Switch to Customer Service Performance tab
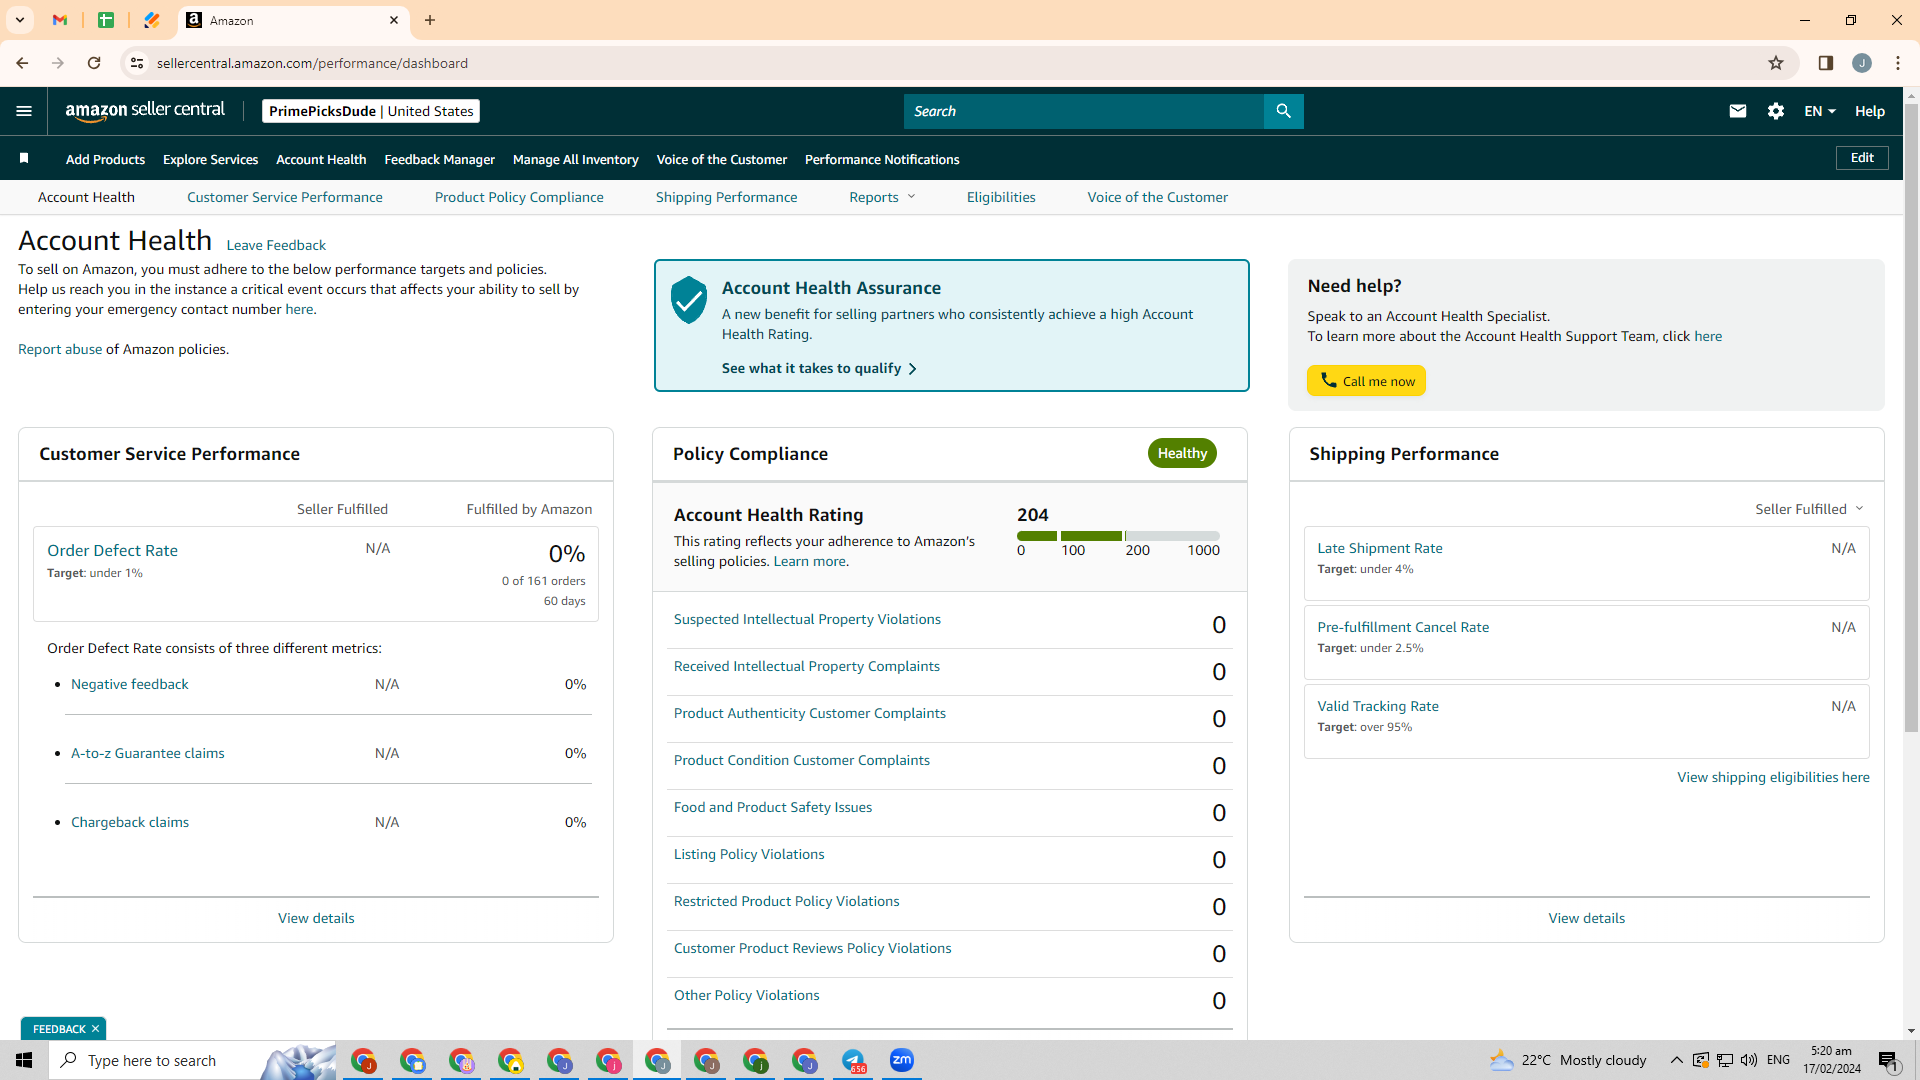This screenshot has width=1920, height=1080. (x=285, y=197)
